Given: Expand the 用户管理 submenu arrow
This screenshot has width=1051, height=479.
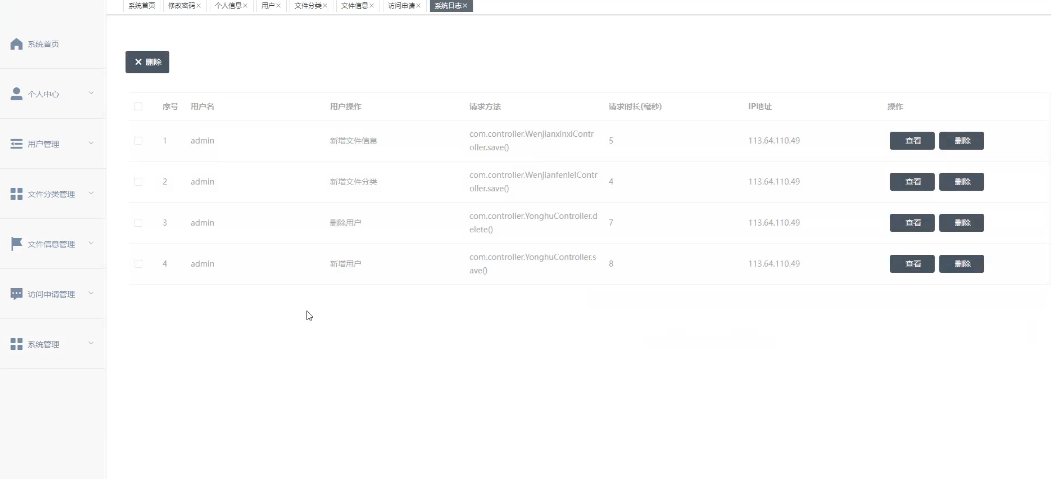Looking at the screenshot, I should 91,144.
